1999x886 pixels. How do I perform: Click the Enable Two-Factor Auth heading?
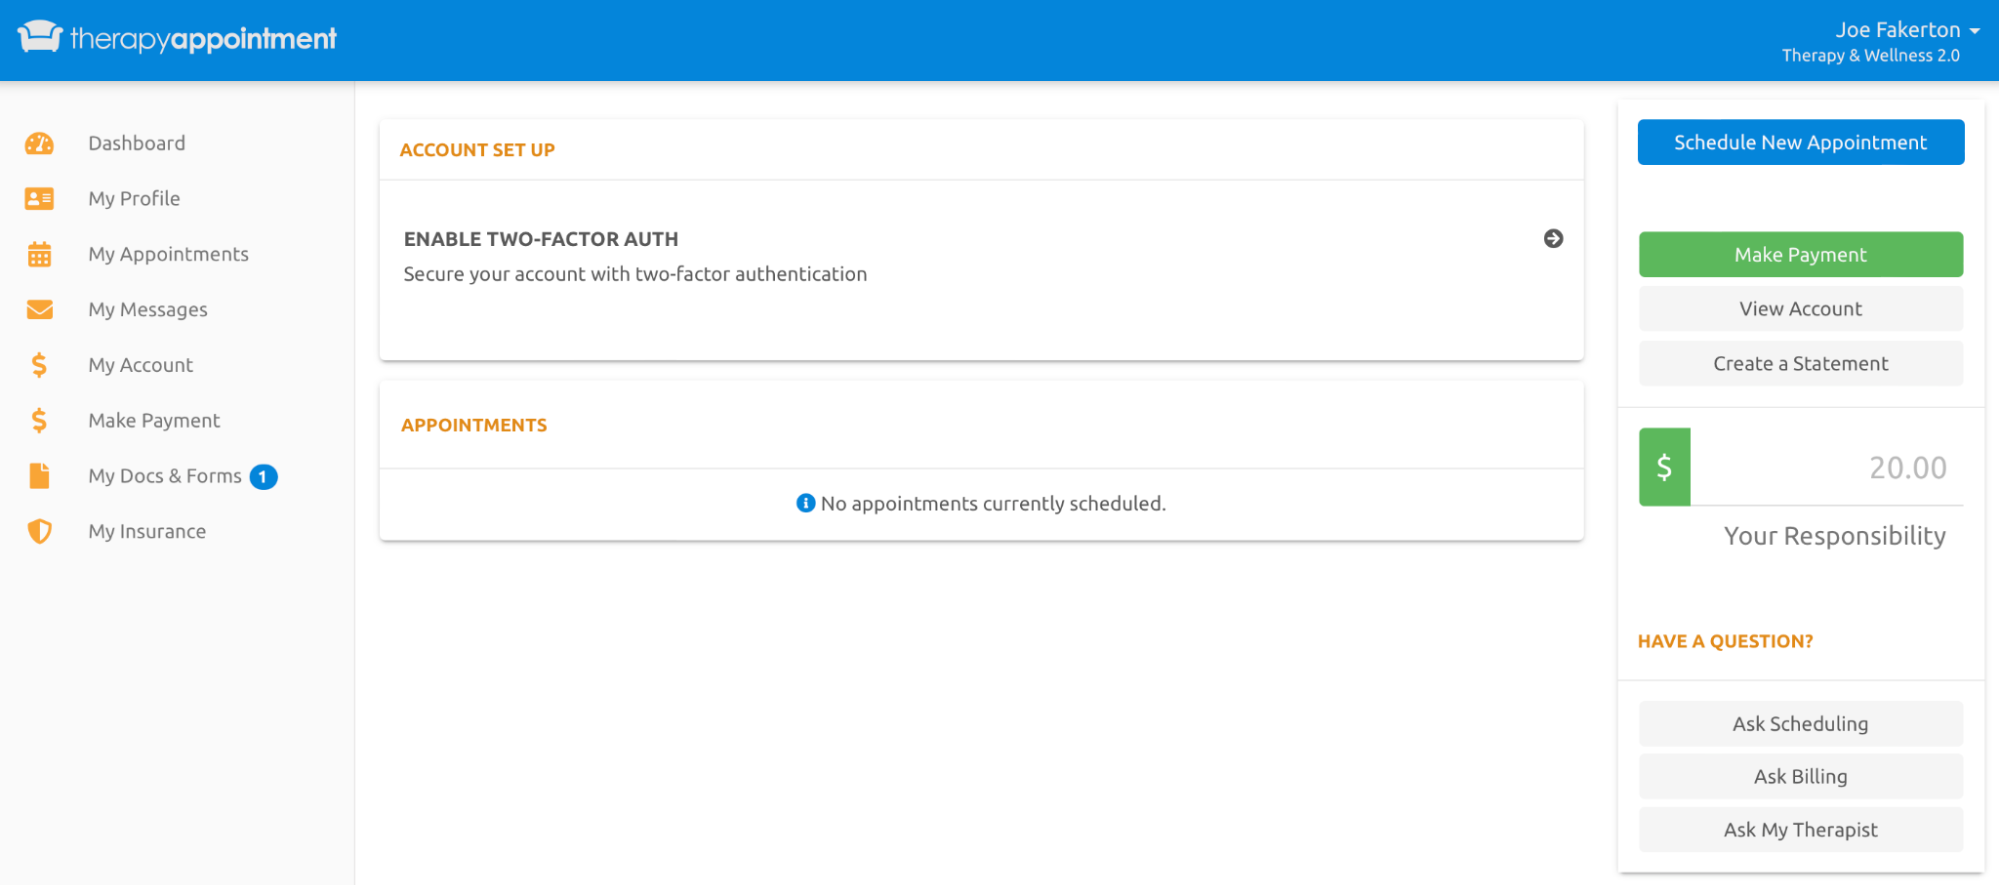tap(541, 239)
